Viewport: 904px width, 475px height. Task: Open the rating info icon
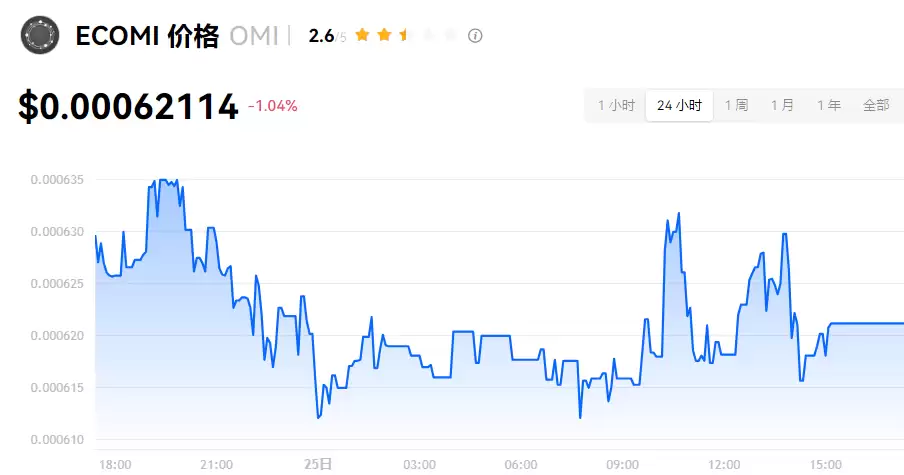[x=476, y=36]
